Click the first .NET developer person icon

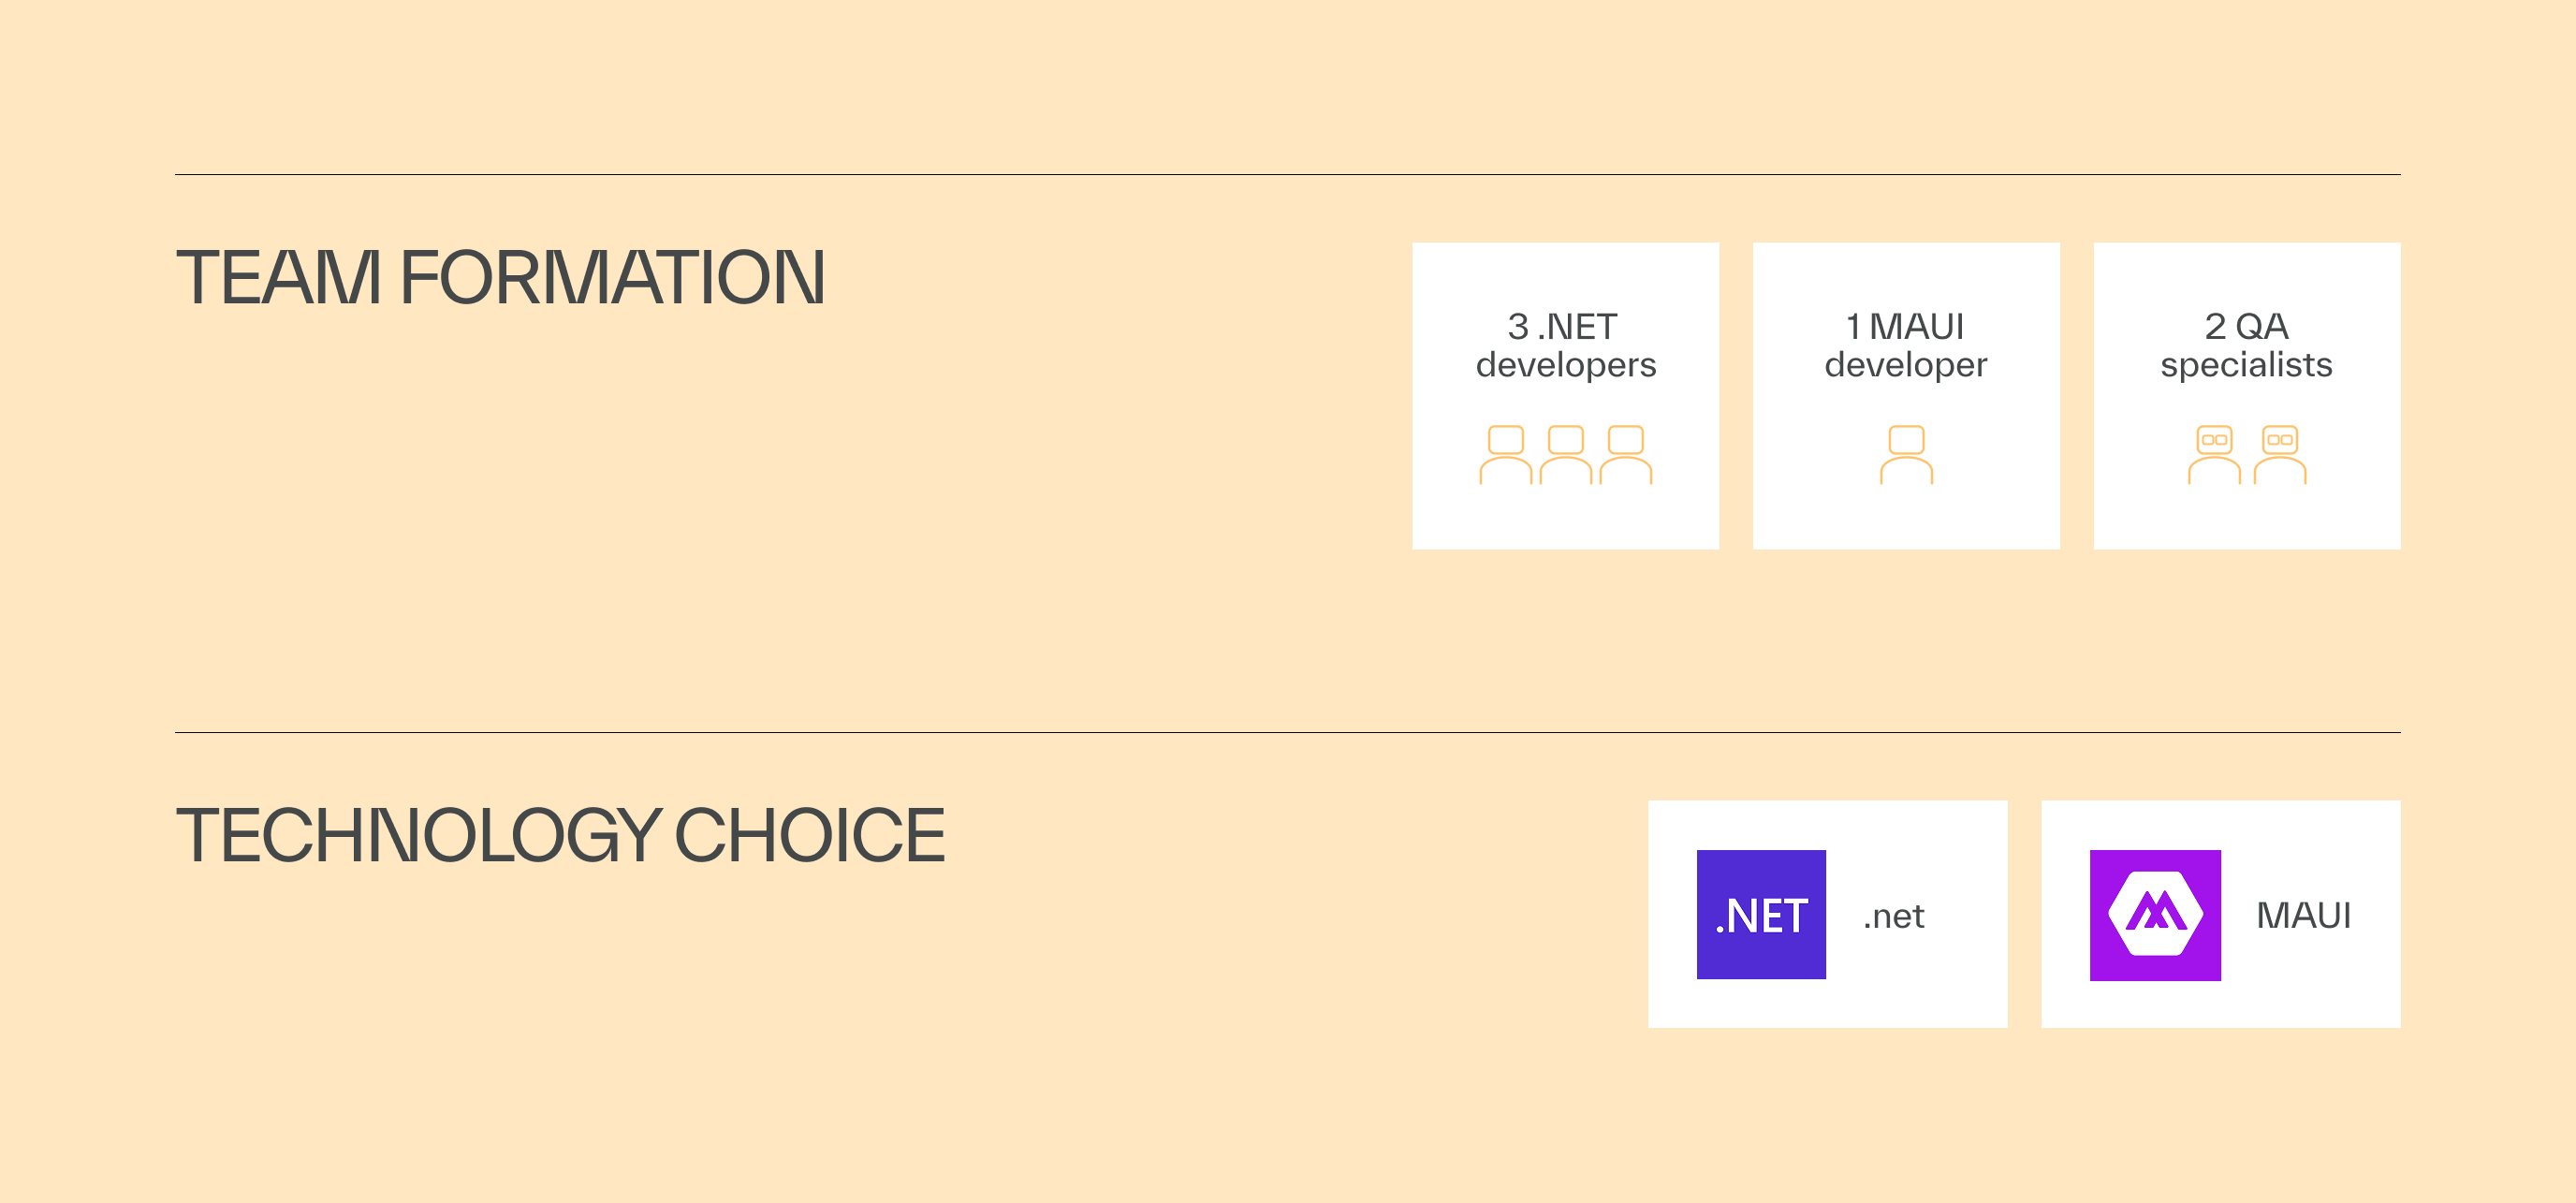pos(1506,455)
